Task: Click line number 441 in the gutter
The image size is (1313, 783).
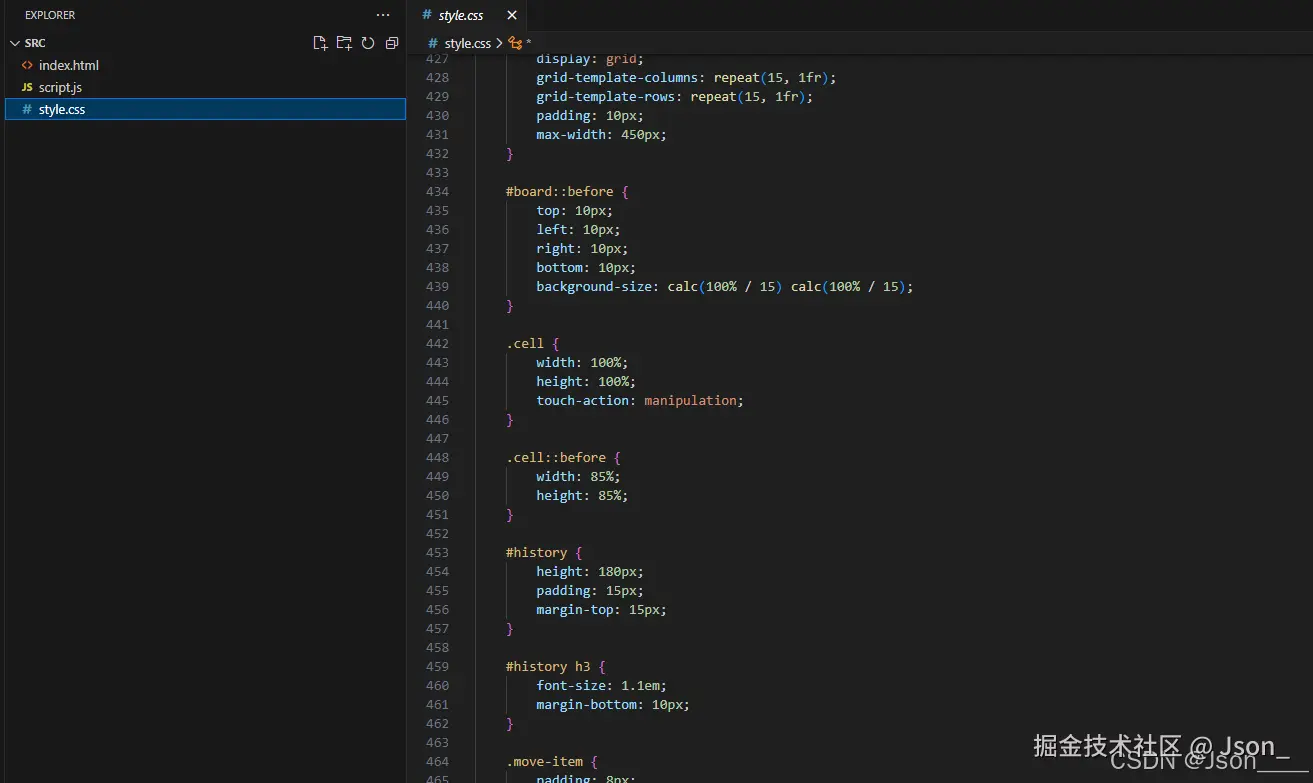Action: coord(437,324)
